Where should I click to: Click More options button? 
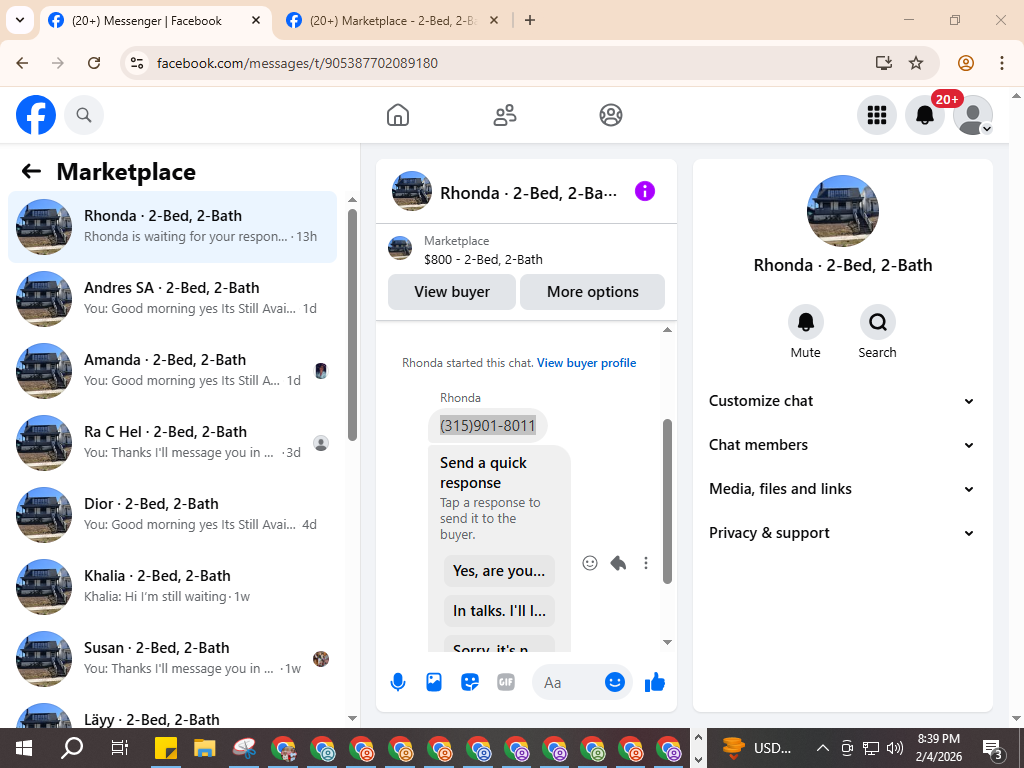click(x=592, y=292)
